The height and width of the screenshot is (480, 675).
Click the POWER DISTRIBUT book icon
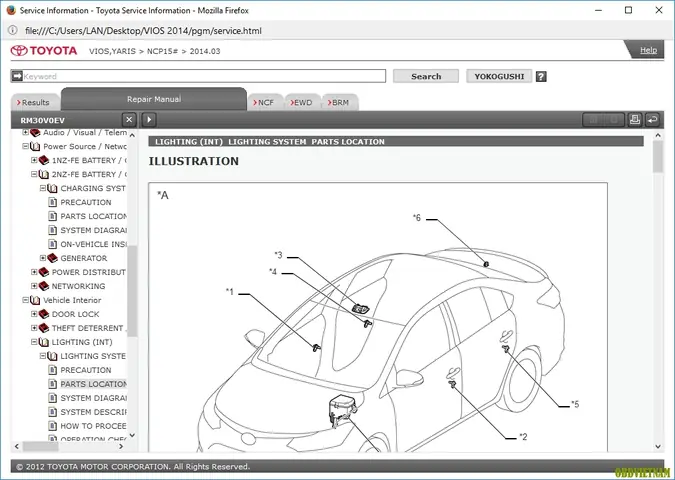[x=44, y=272]
